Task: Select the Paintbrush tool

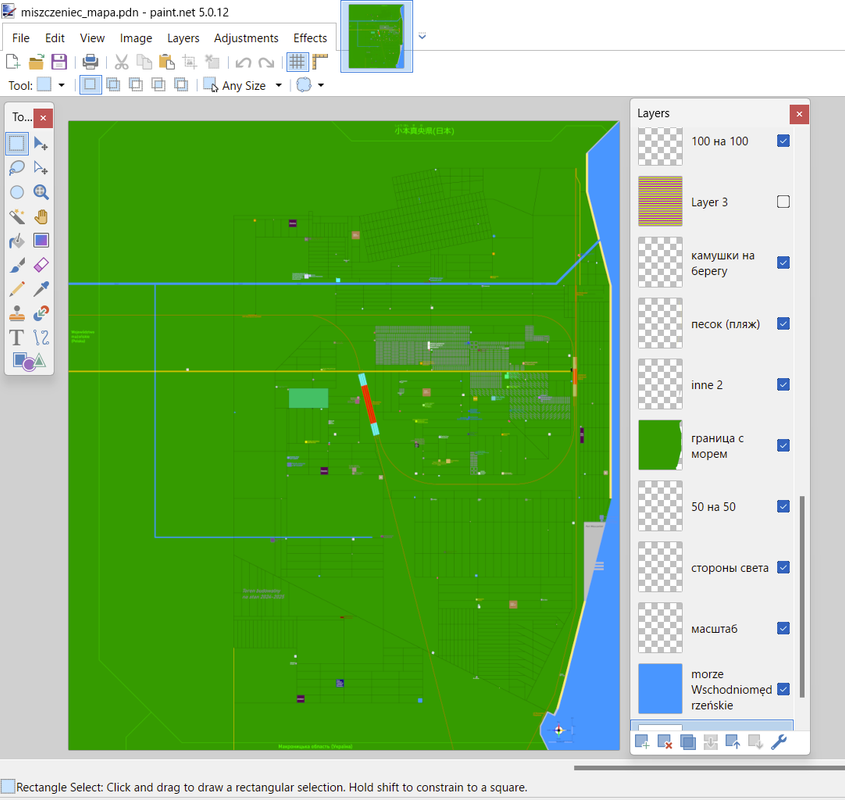Action: point(17,265)
